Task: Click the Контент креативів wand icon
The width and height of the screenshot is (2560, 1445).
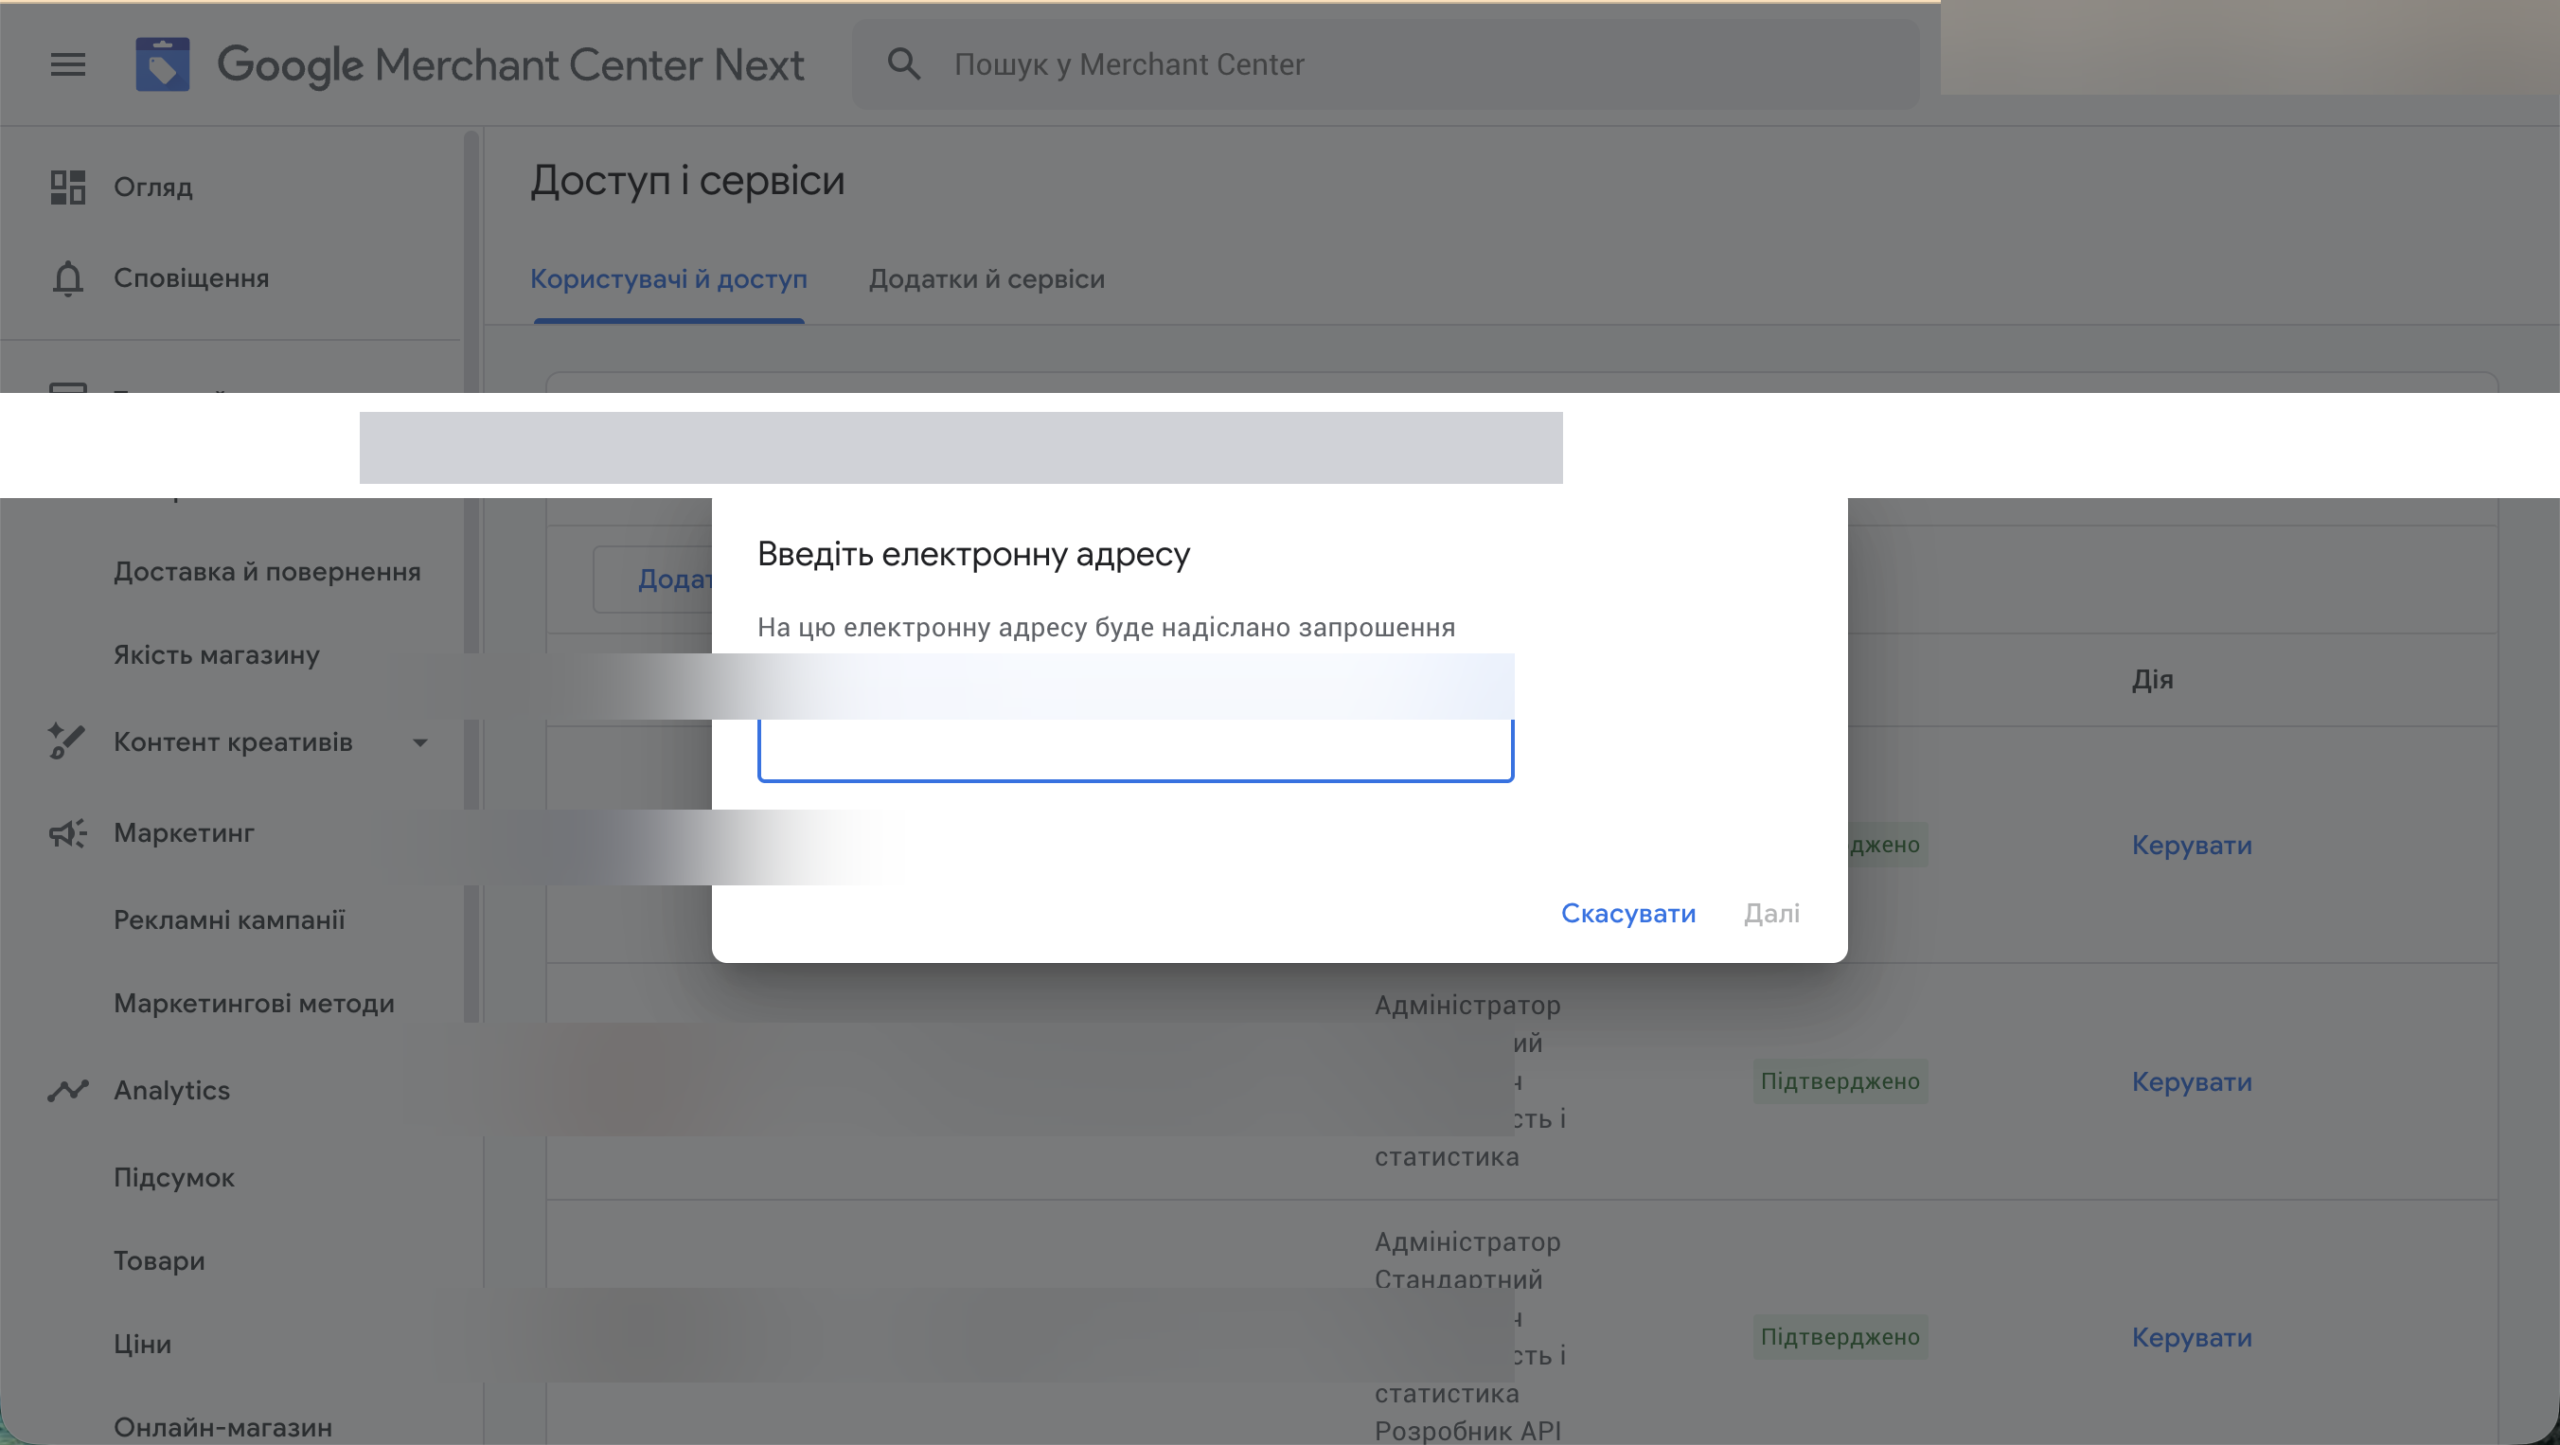Action: click(67, 742)
